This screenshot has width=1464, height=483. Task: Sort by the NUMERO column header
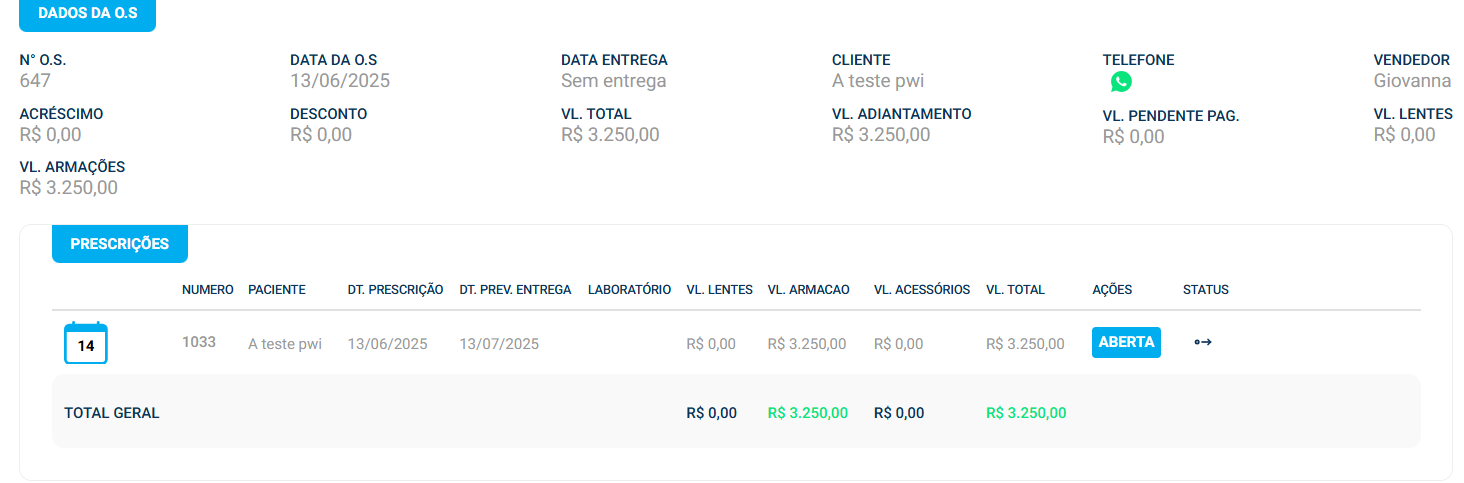(208, 290)
